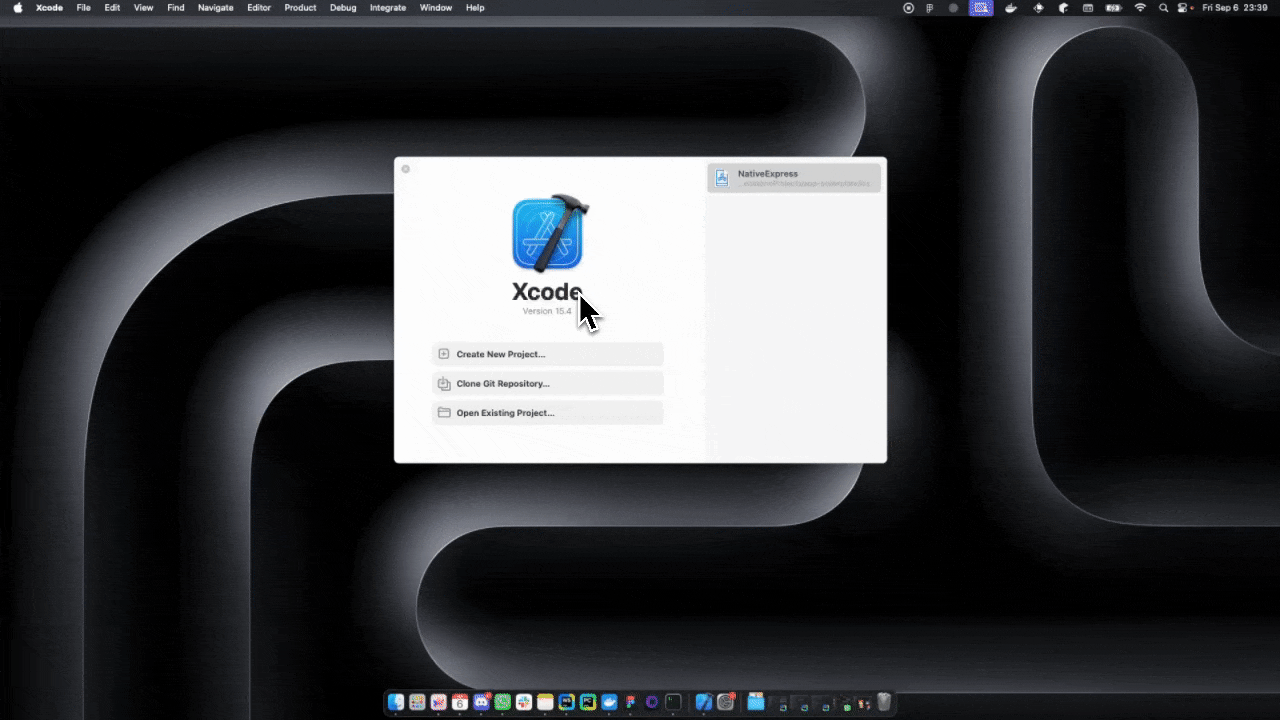Open the Help menu

pyautogui.click(x=475, y=8)
